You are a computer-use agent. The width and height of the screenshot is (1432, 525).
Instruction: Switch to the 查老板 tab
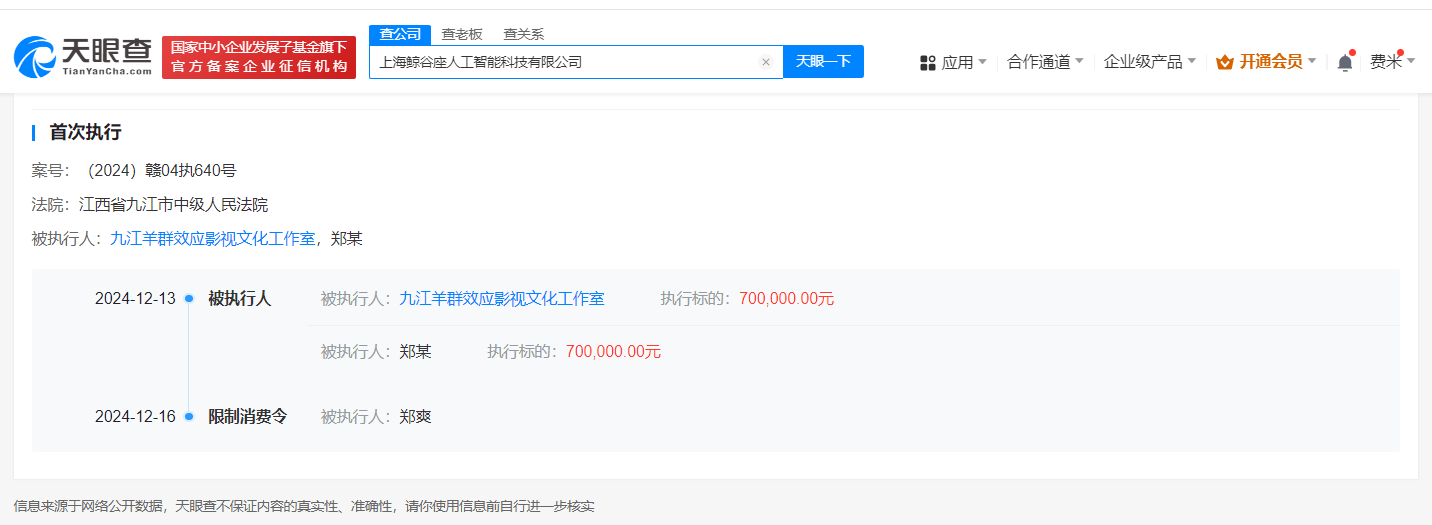(x=462, y=34)
